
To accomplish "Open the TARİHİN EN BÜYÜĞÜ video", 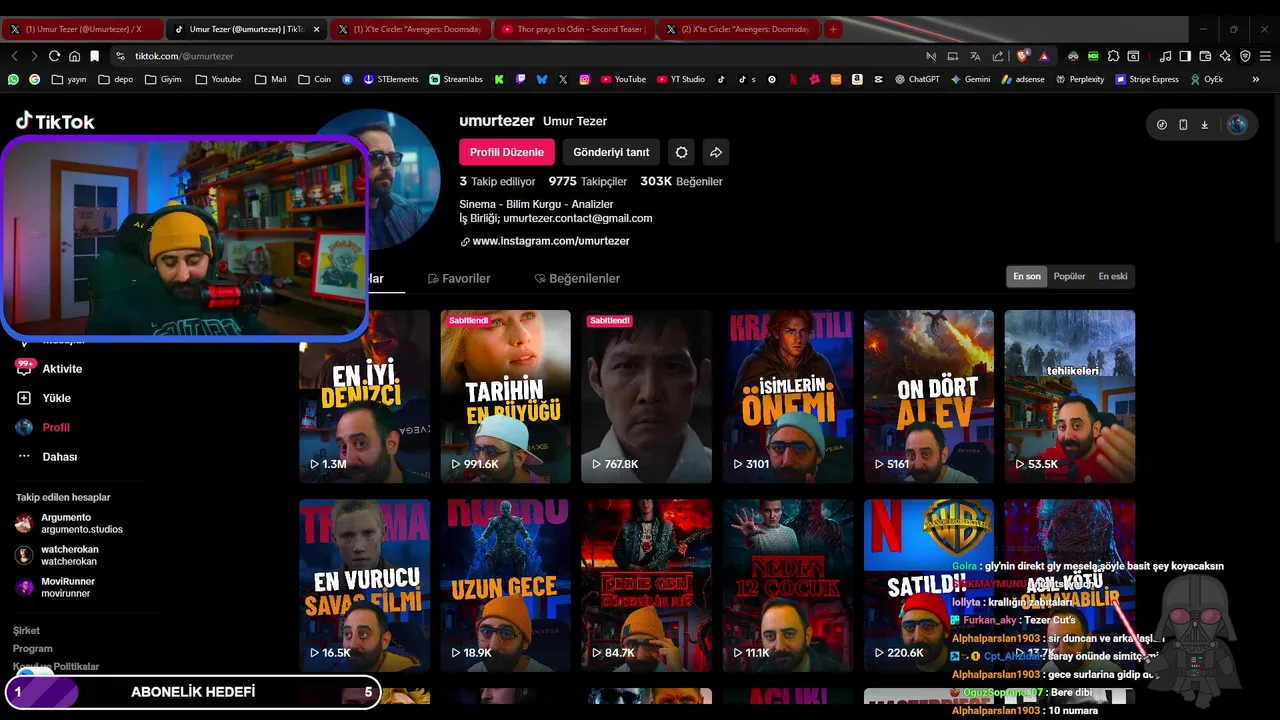I will coord(506,397).
